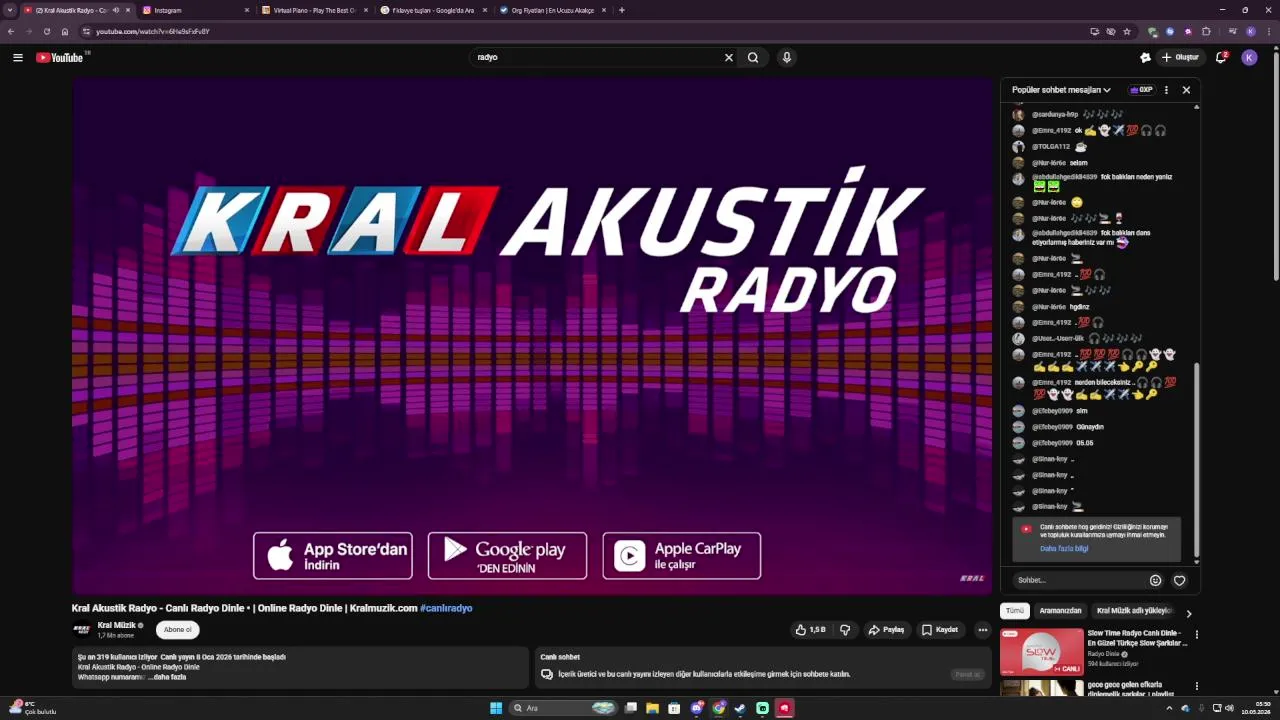Subscribe with Abone ol button
The image size is (1280, 720).
click(x=178, y=629)
